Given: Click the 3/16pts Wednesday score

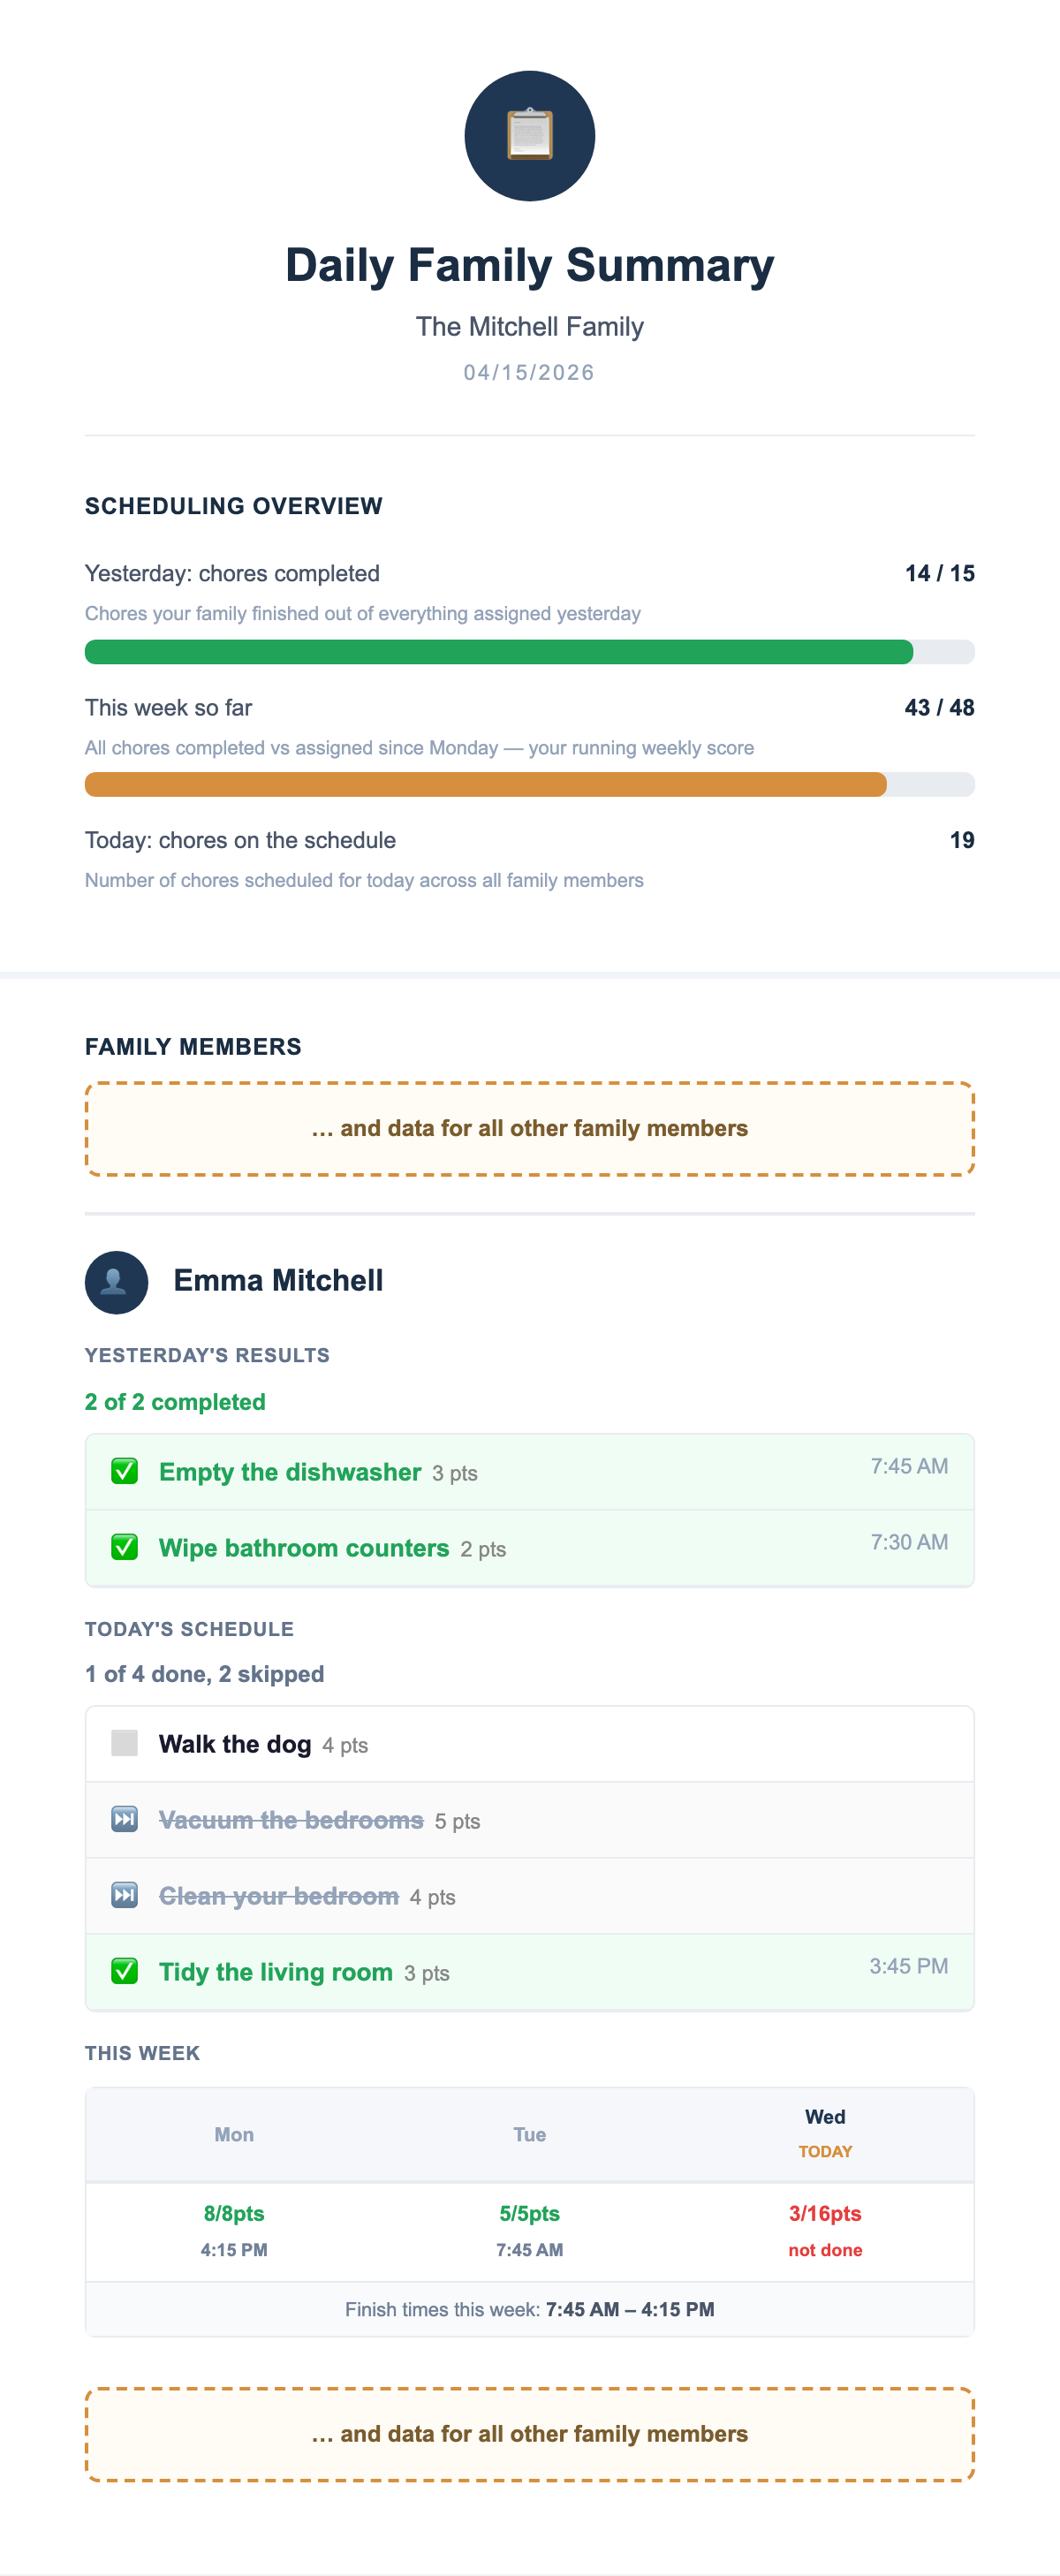Looking at the screenshot, I should click(x=825, y=2213).
